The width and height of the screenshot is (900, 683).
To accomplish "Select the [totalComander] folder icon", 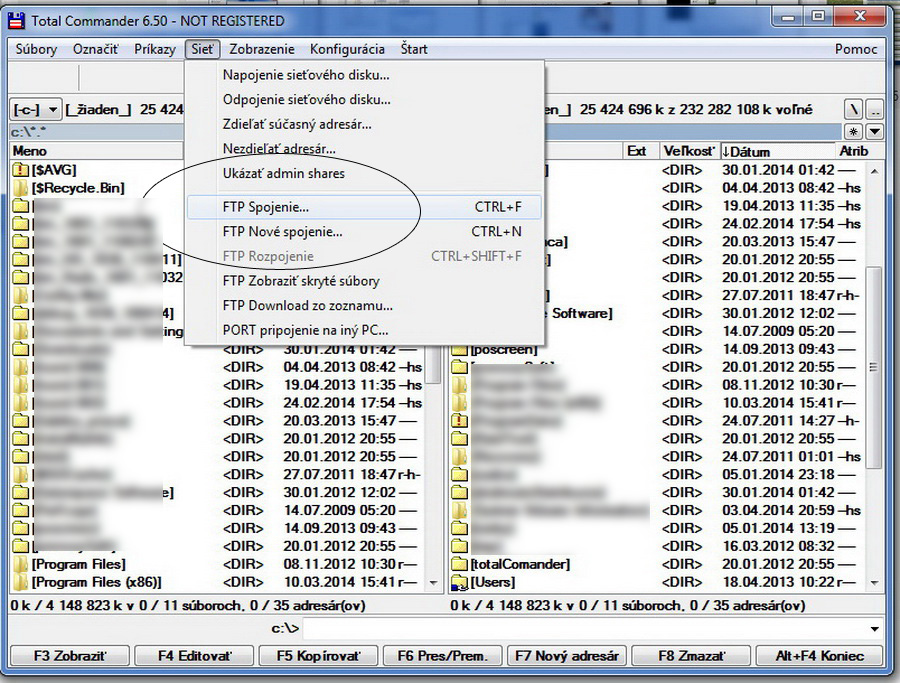I will click(x=459, y=564).
